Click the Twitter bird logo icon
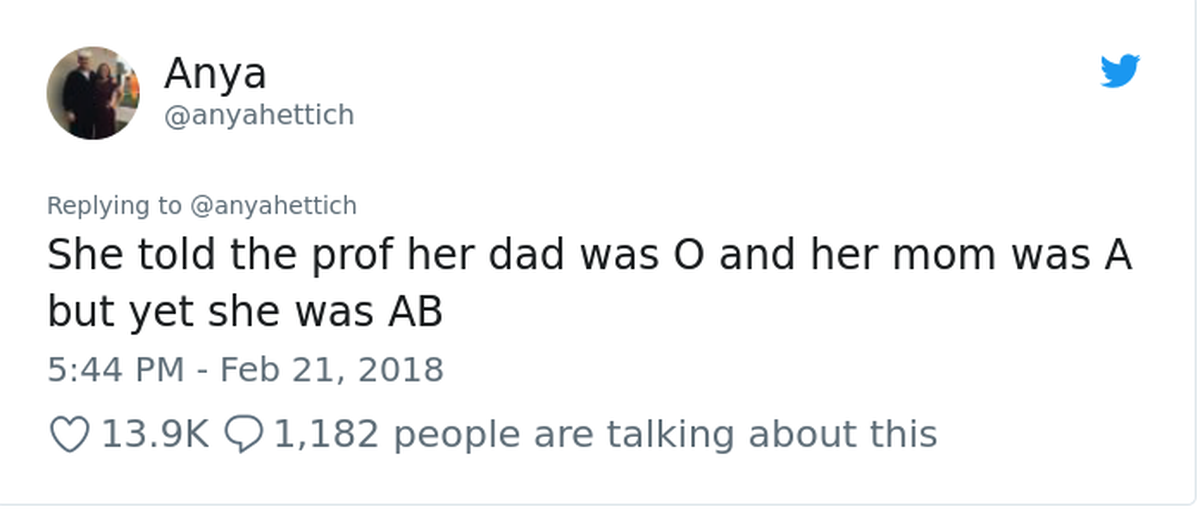The width and height of the screenshot is (1200, 509). (1120, 72)
